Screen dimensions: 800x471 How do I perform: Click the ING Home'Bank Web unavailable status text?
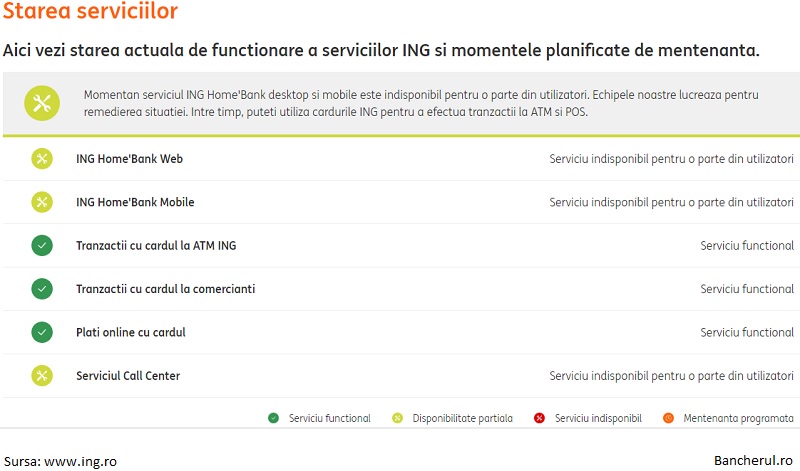click(x=671, y=159)
